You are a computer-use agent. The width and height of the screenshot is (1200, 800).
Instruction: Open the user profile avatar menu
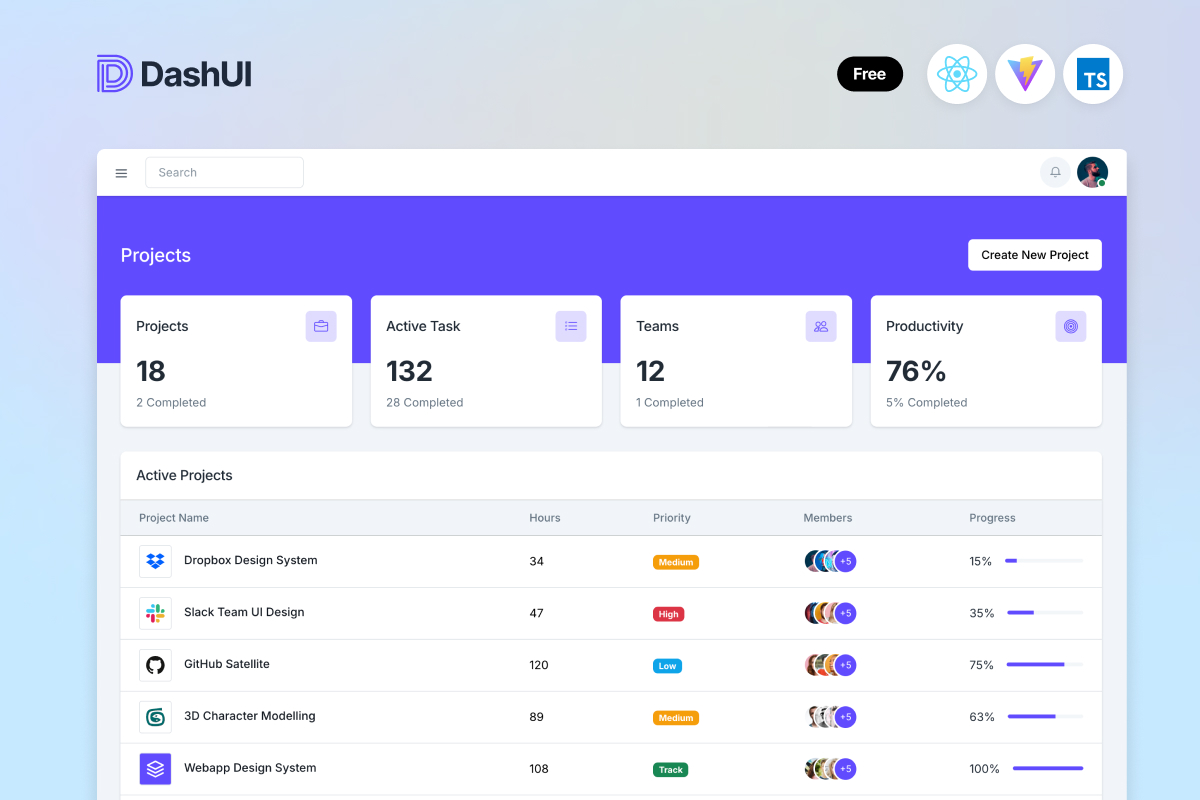point(1092,172)
